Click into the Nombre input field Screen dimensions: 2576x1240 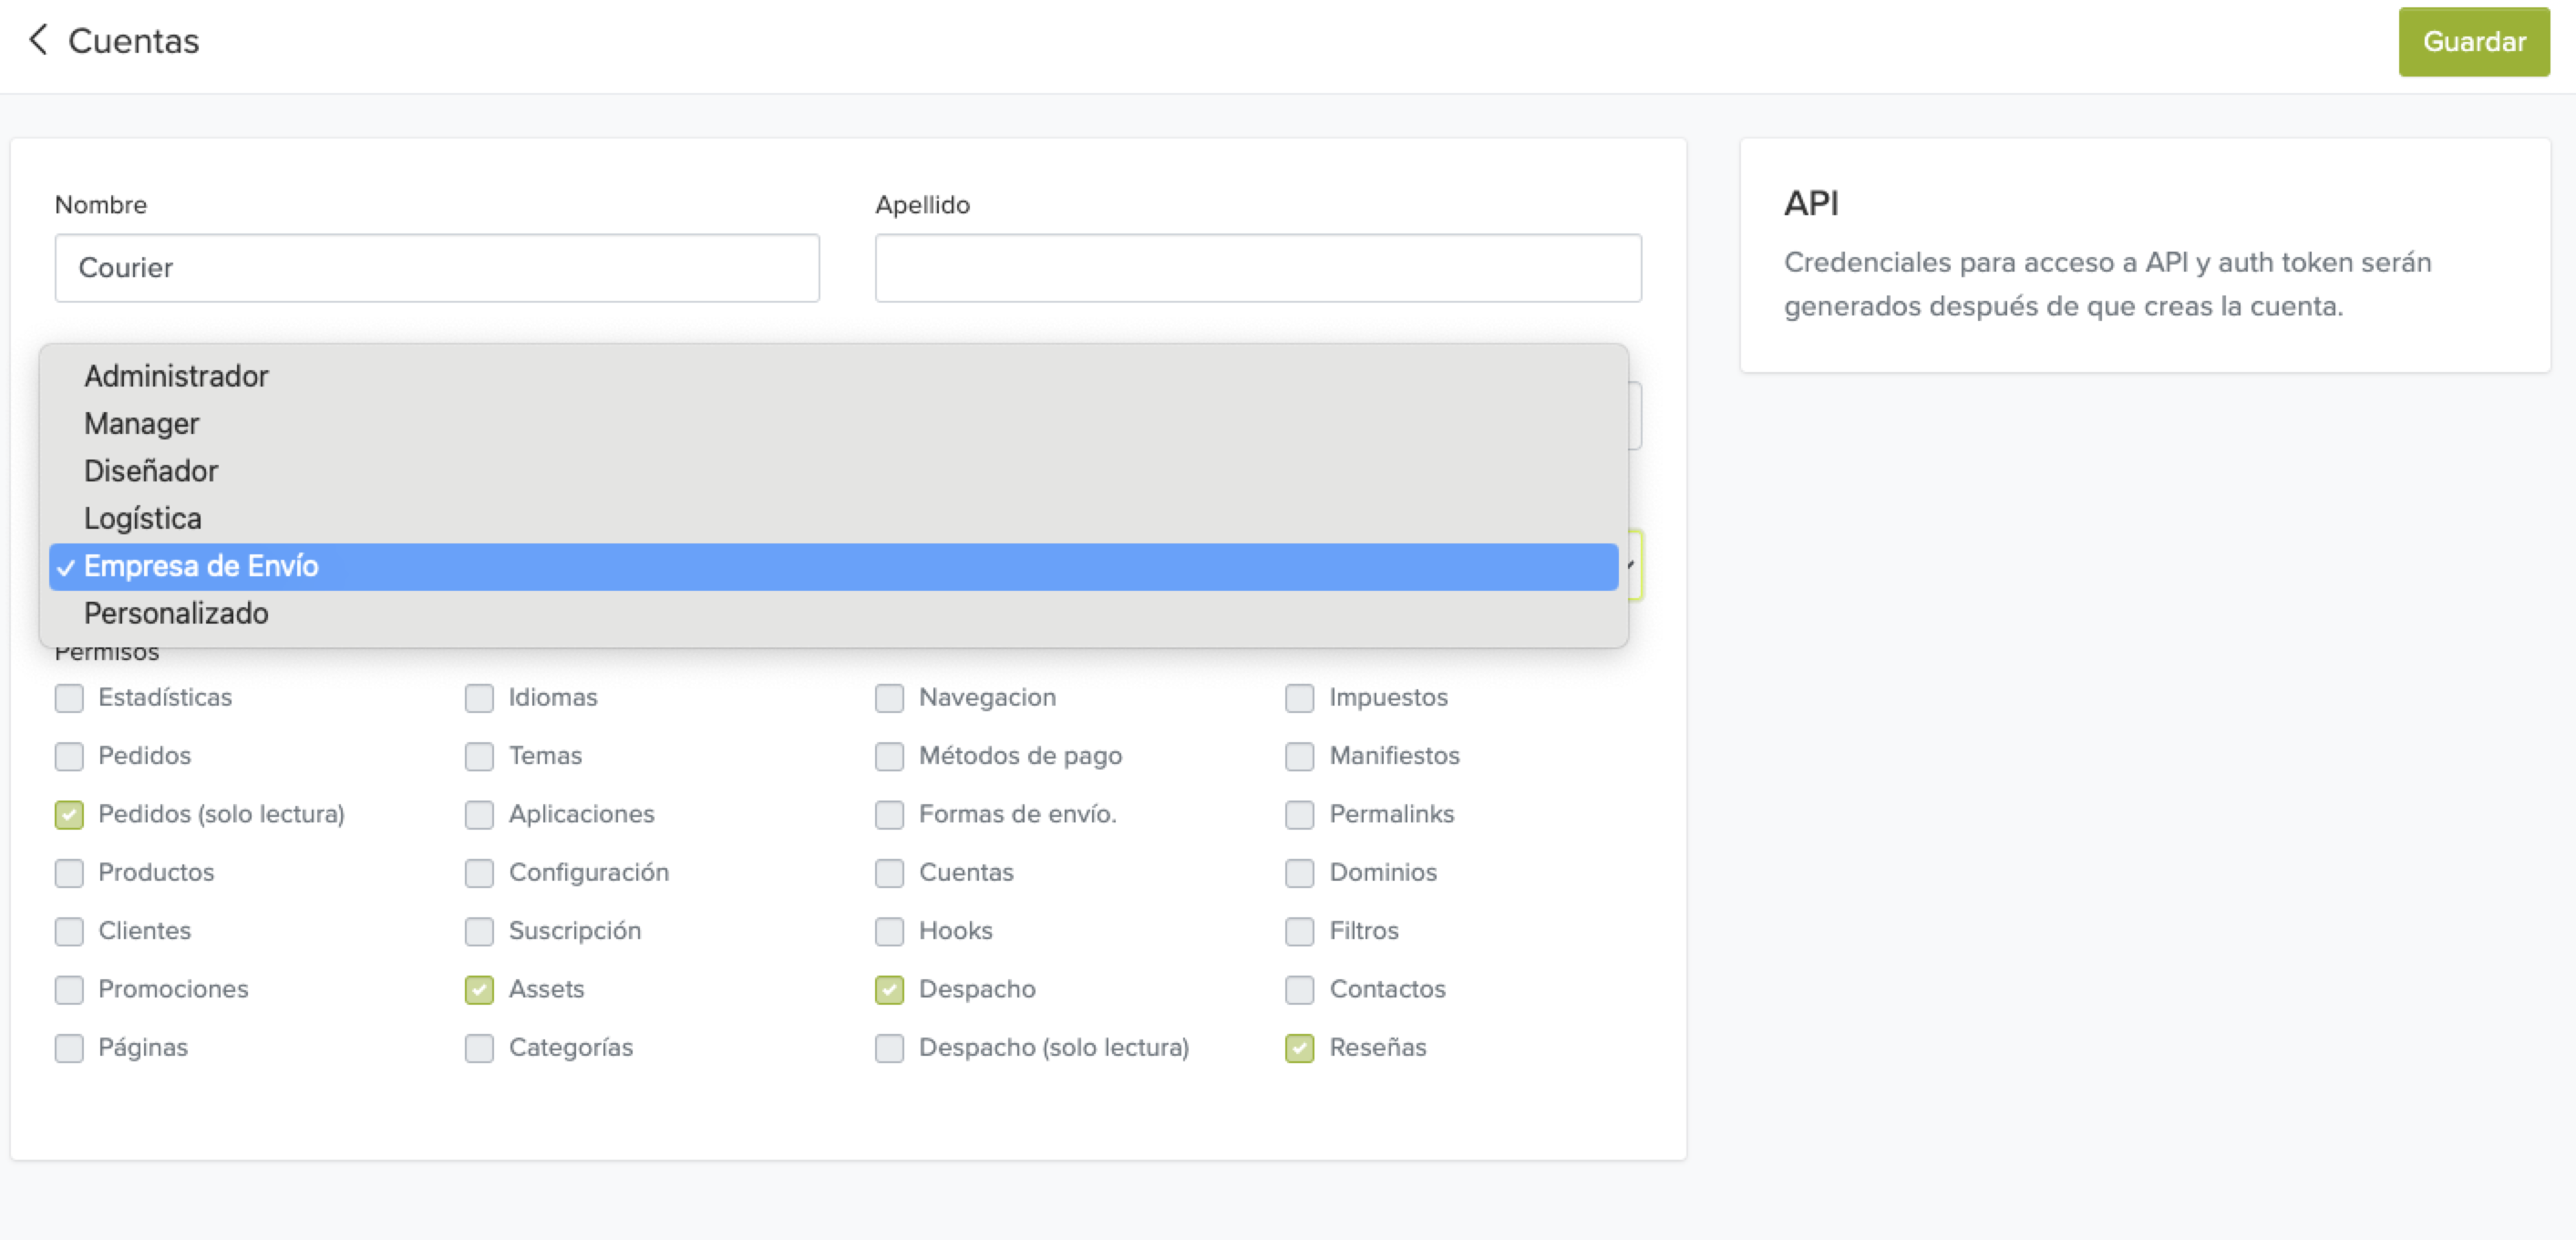click(437, 268)
